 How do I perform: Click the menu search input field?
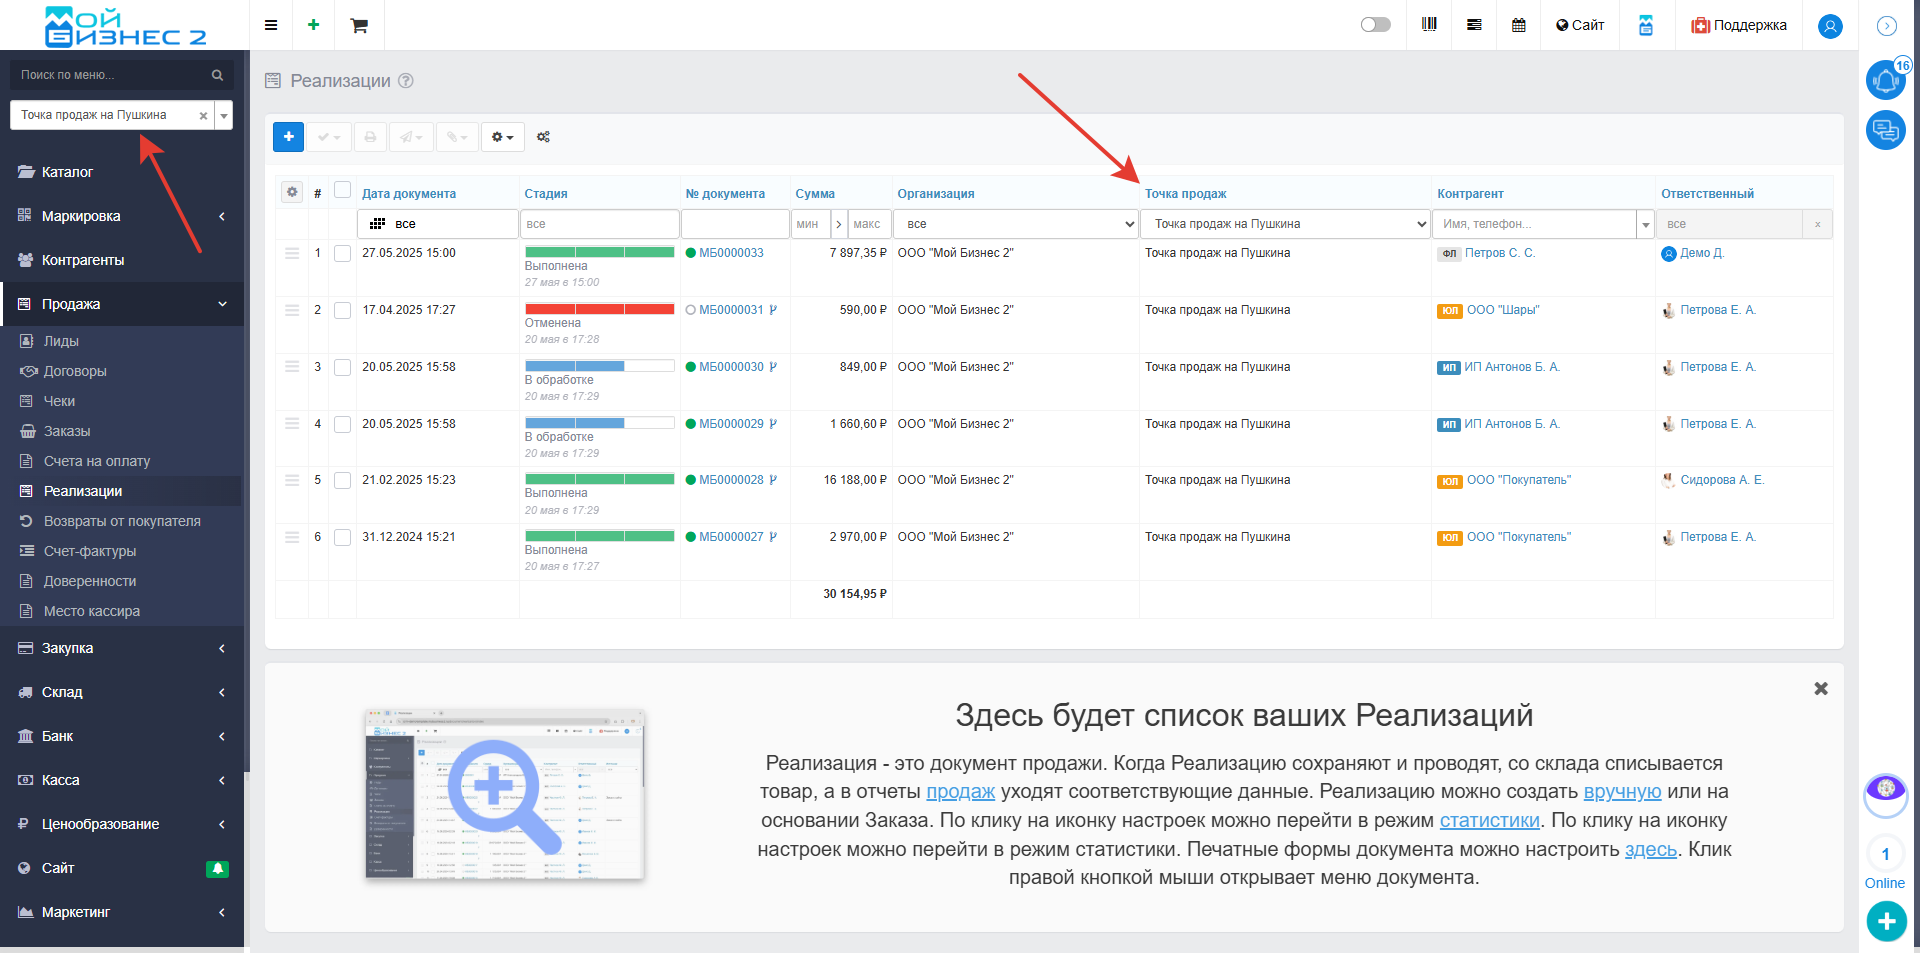(x=112, y=75)
